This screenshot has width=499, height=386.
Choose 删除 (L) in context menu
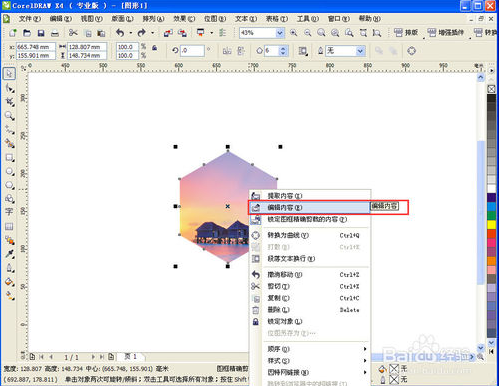310,310
